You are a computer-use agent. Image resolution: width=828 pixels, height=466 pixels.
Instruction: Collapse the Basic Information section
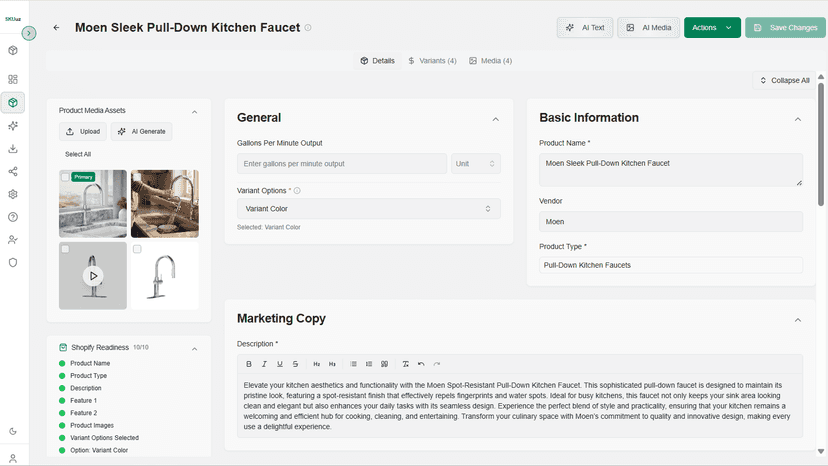point(797,119)
